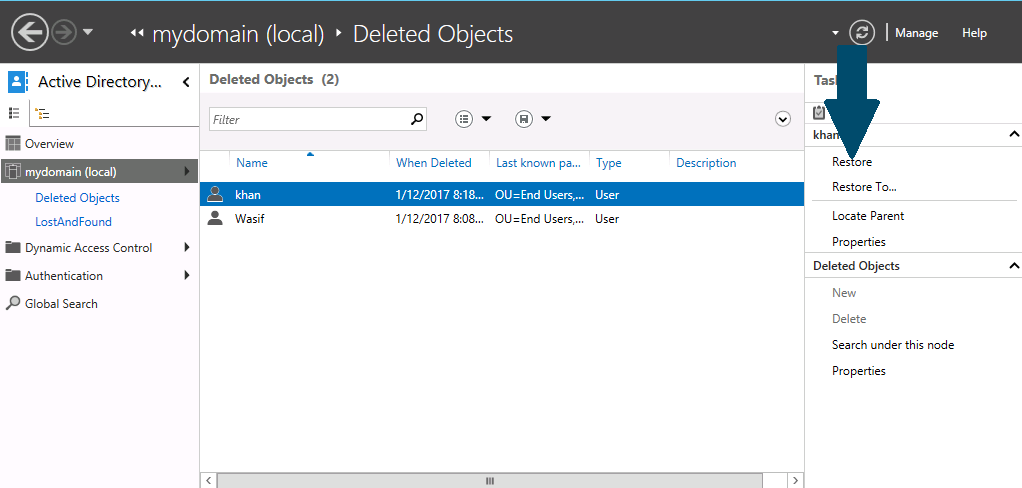Select the Wasif user row

[502, 219]
